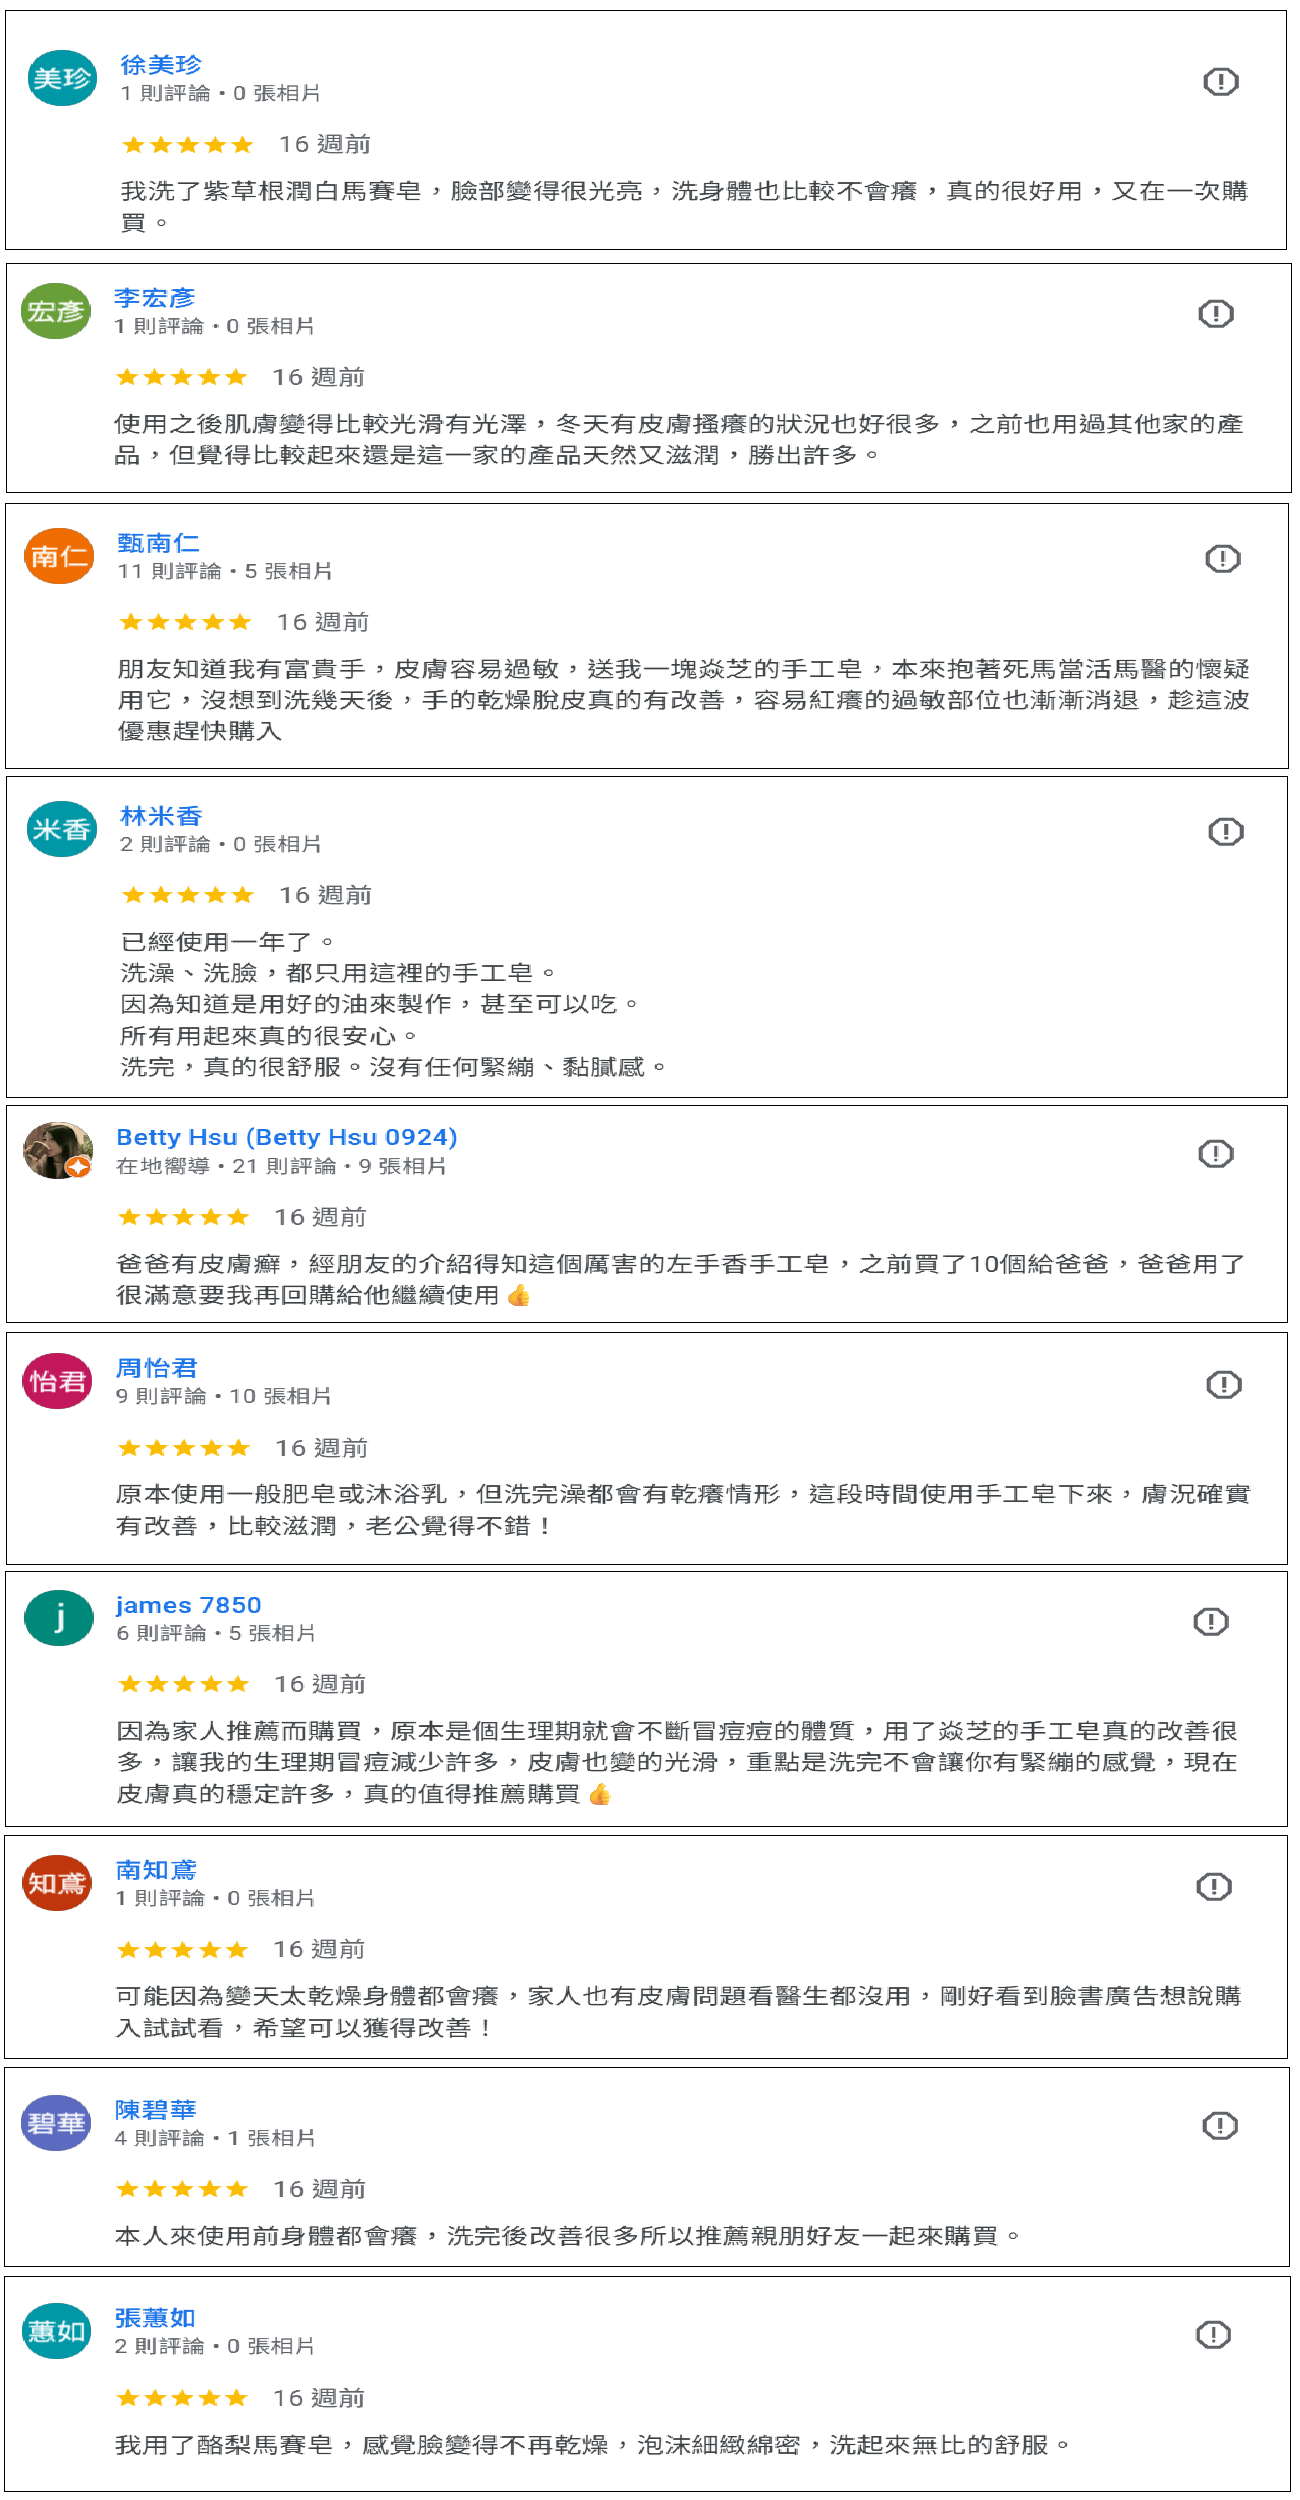1300x2500 pixels.
Task: Flag 陳碧華's review with the report icon
Action: (x=1219, y=2125)
